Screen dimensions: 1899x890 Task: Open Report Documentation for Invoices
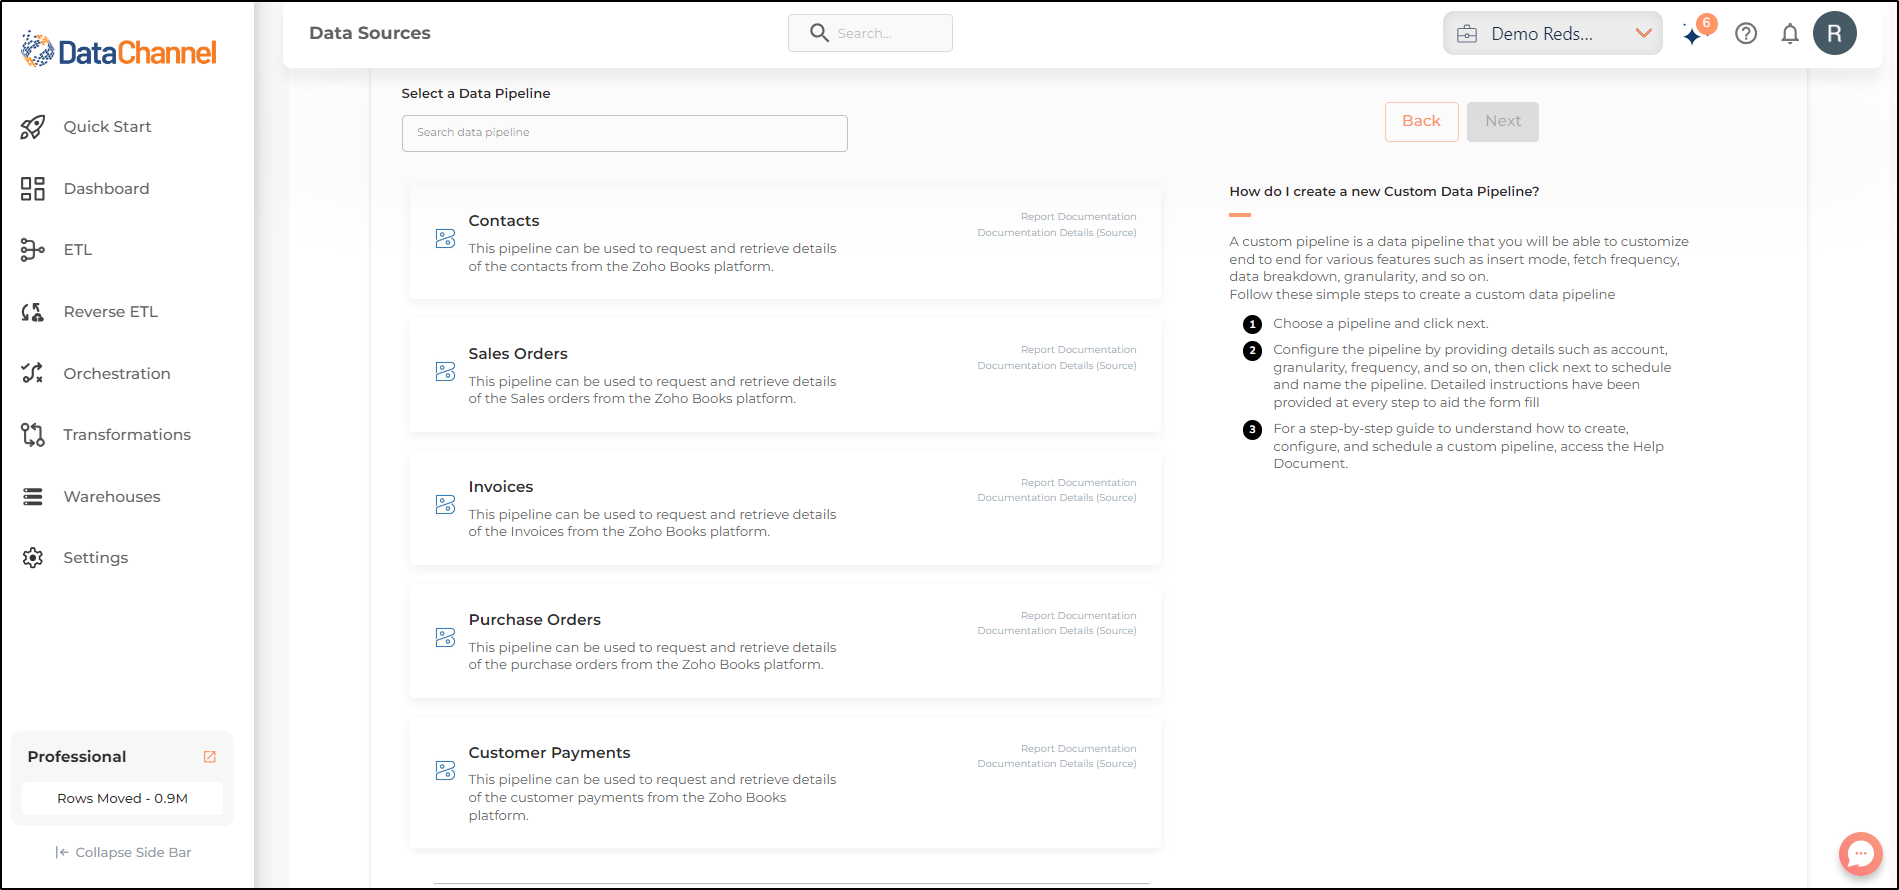pos(1078,483)
